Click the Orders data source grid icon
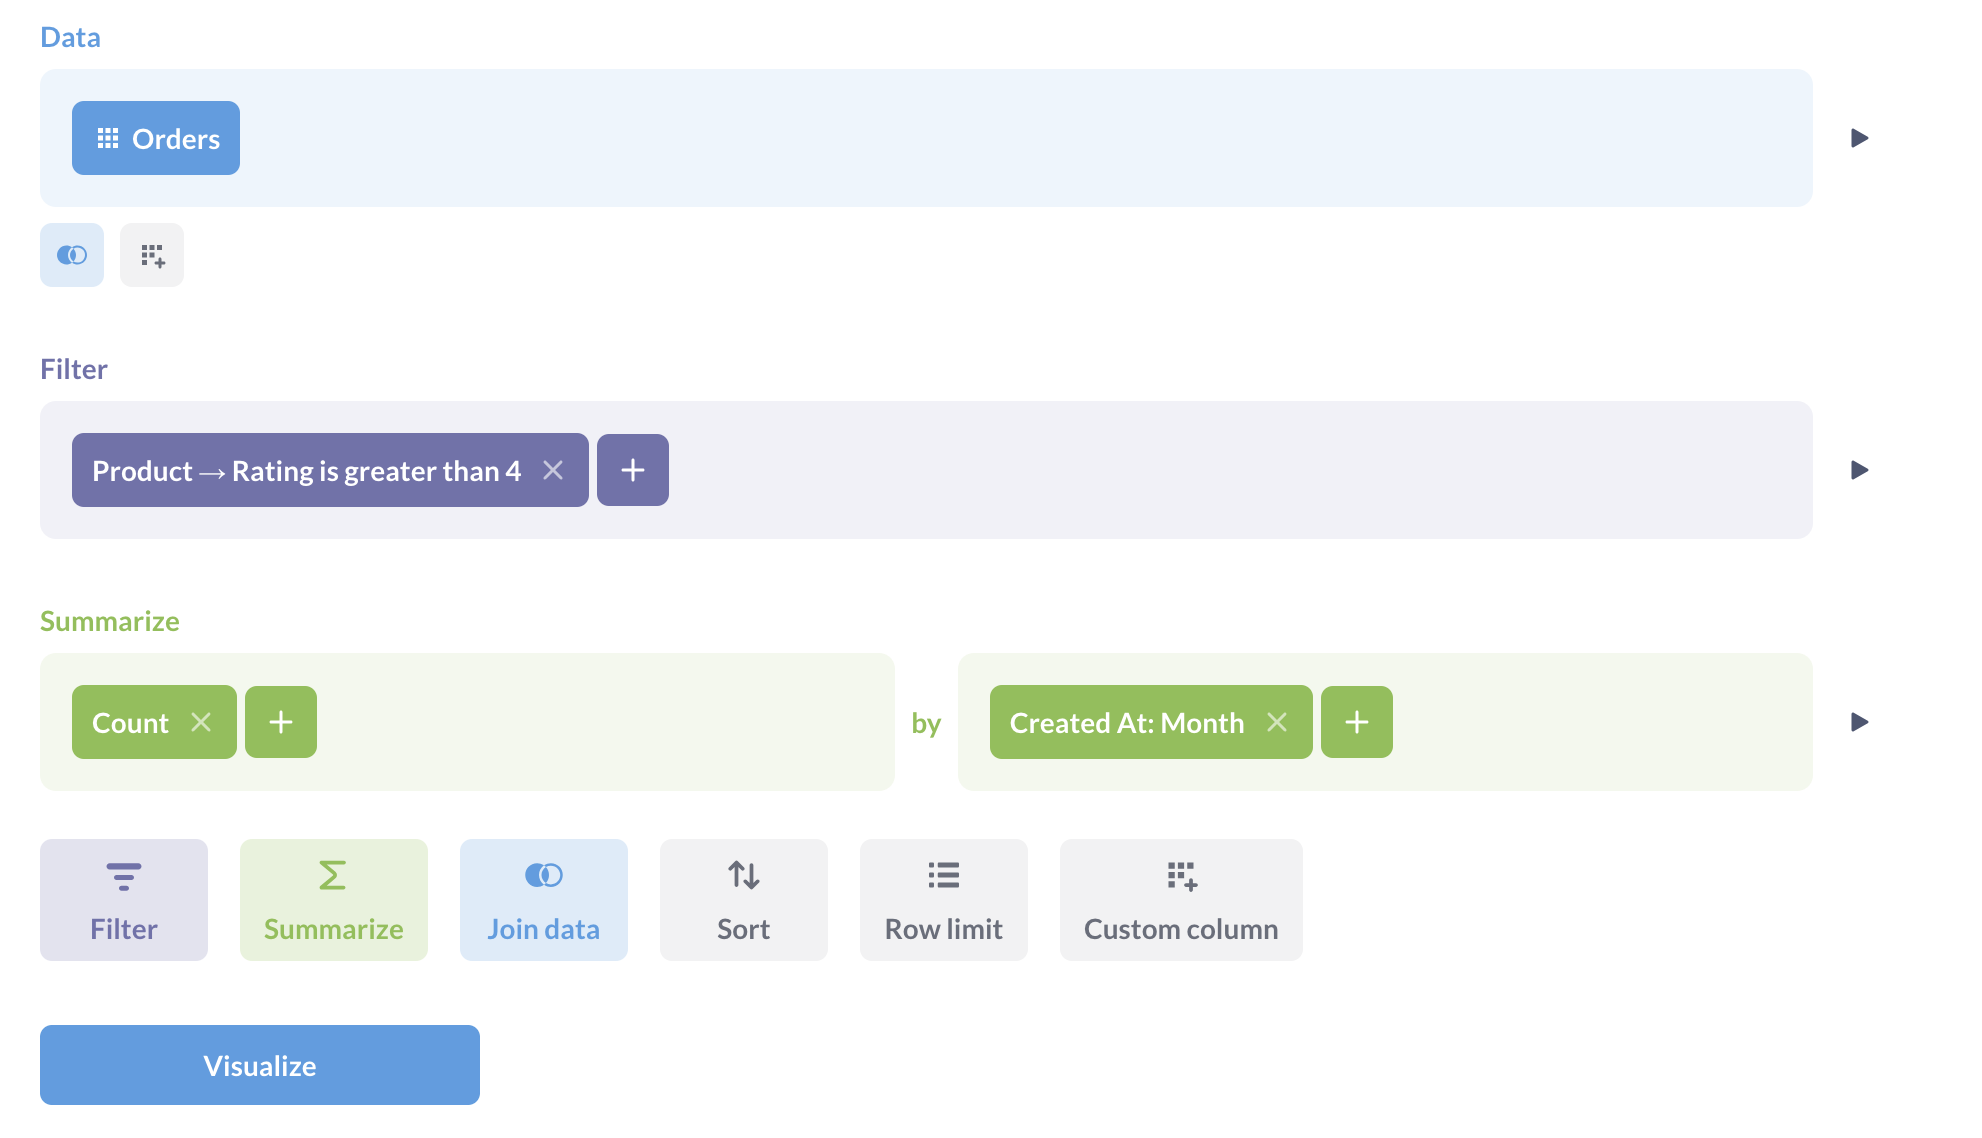Image resolution: width=1982 pixels, height=1138 pixels. click(x=108, y=137)
